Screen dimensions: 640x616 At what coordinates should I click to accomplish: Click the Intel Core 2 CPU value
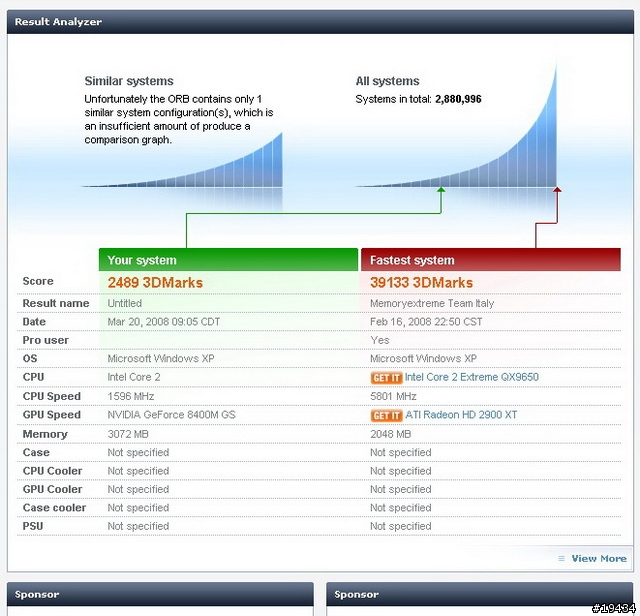point(134,377)
